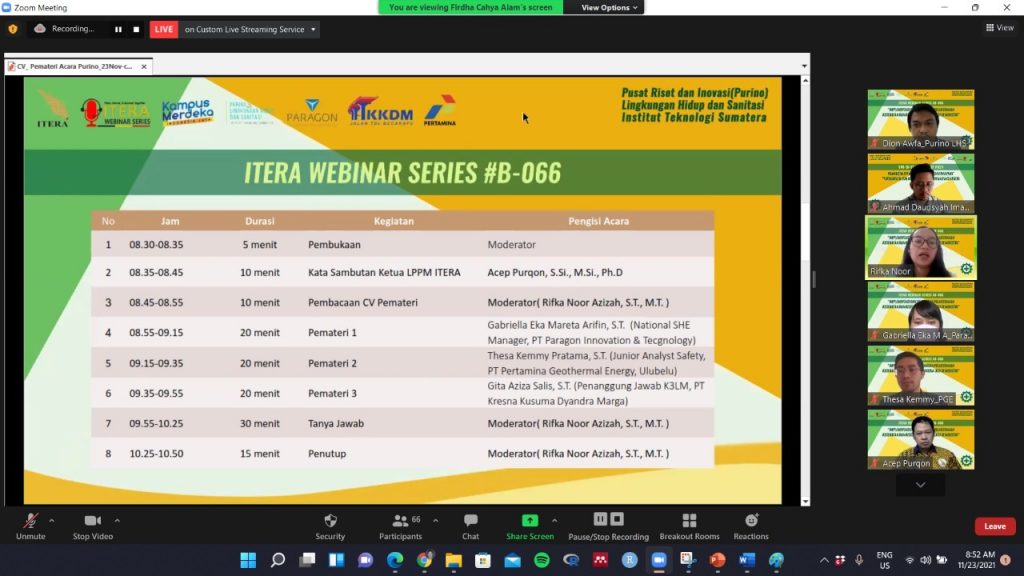Open Widgets from the taskbar
The image size is (1024, 576).
tap(336, 560)
